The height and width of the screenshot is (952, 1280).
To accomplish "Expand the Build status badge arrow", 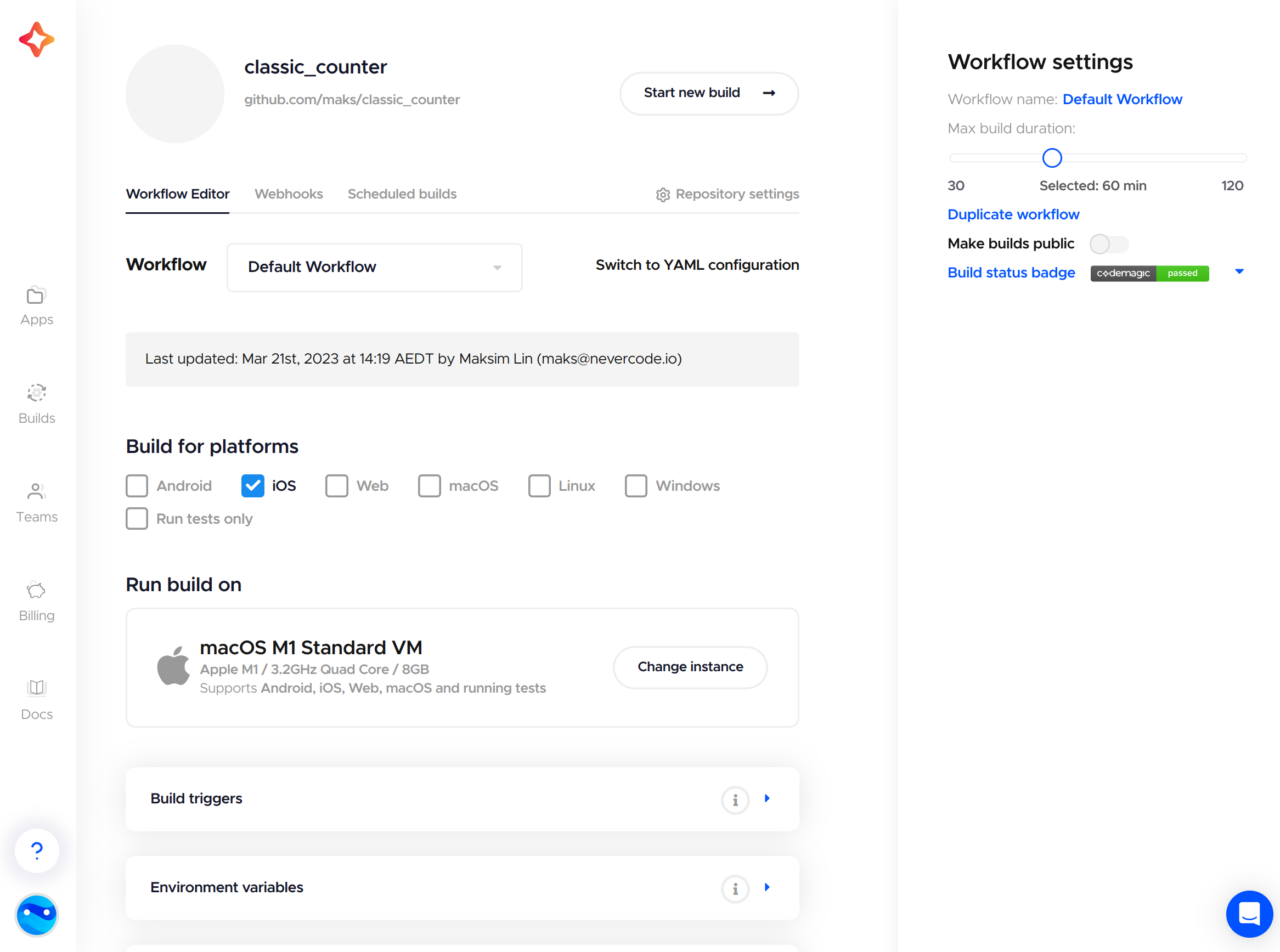I will click(1239, 272).
